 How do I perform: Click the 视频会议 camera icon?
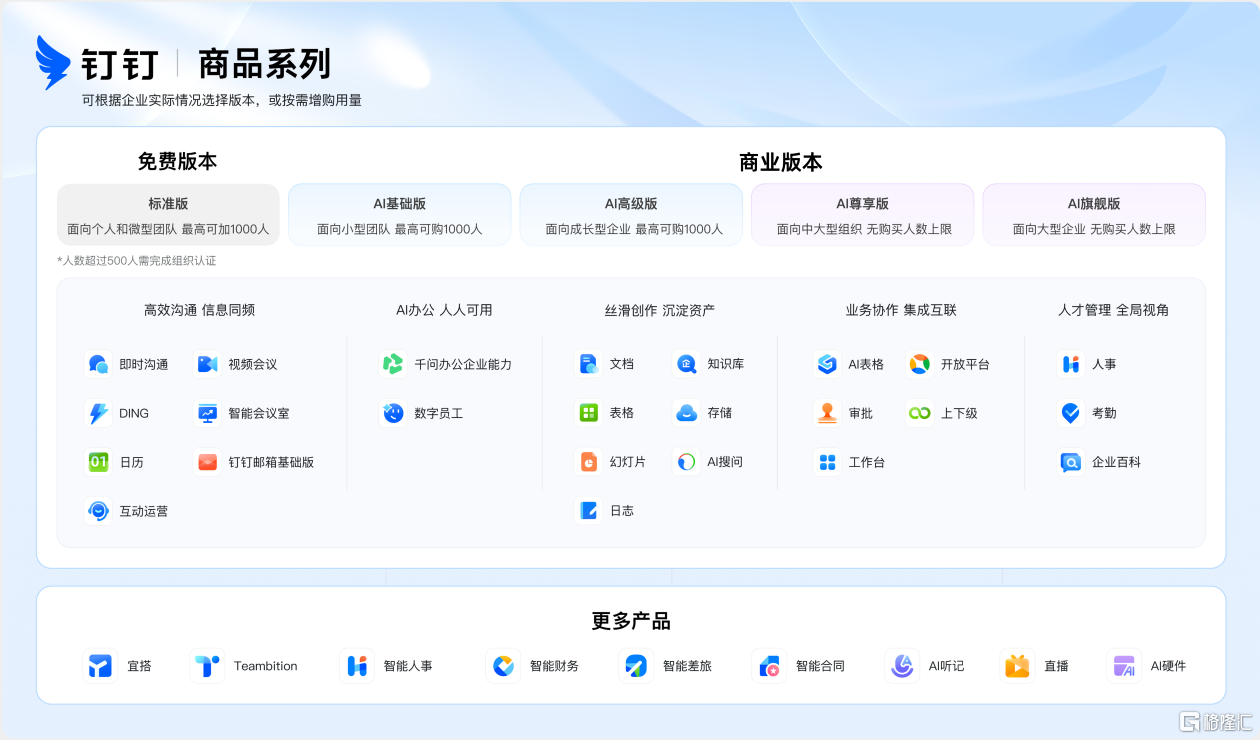[207, 364]
